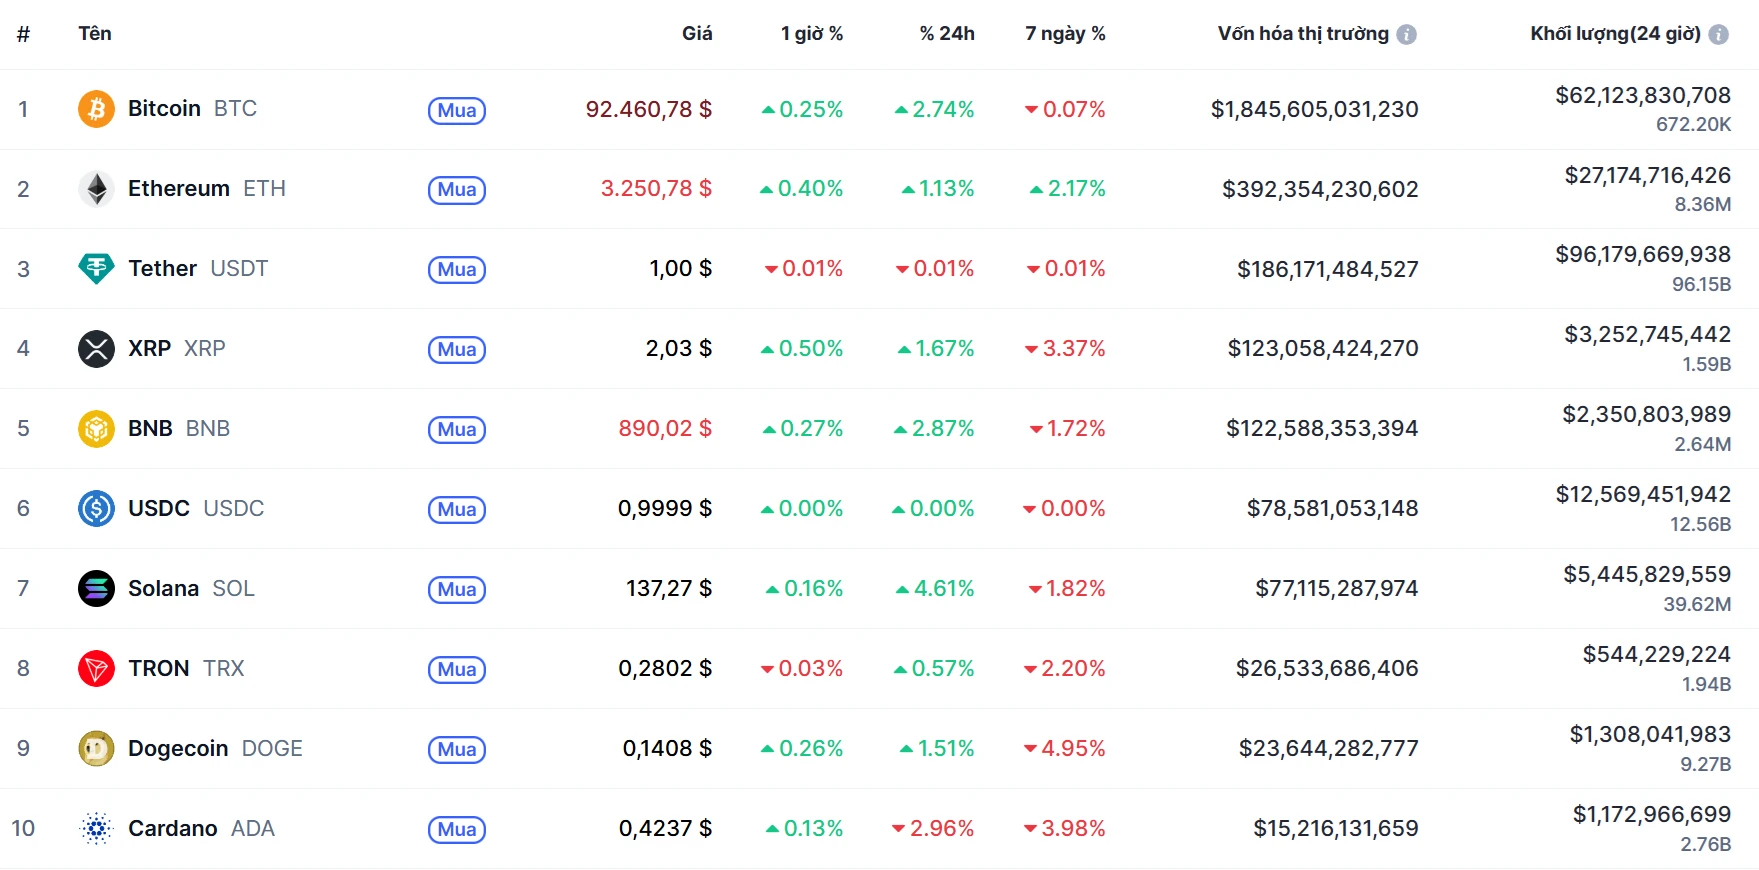
Task: Open the Dogecoin DOGE name link
Action: point(215,749)
